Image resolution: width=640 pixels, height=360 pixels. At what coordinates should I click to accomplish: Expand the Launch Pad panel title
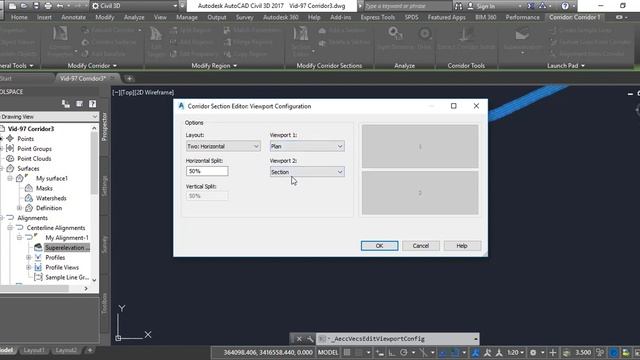coord(566,65)
